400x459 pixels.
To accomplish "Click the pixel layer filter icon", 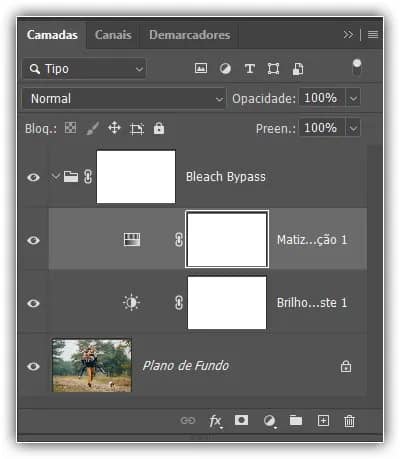I will [x=201, y=69].
